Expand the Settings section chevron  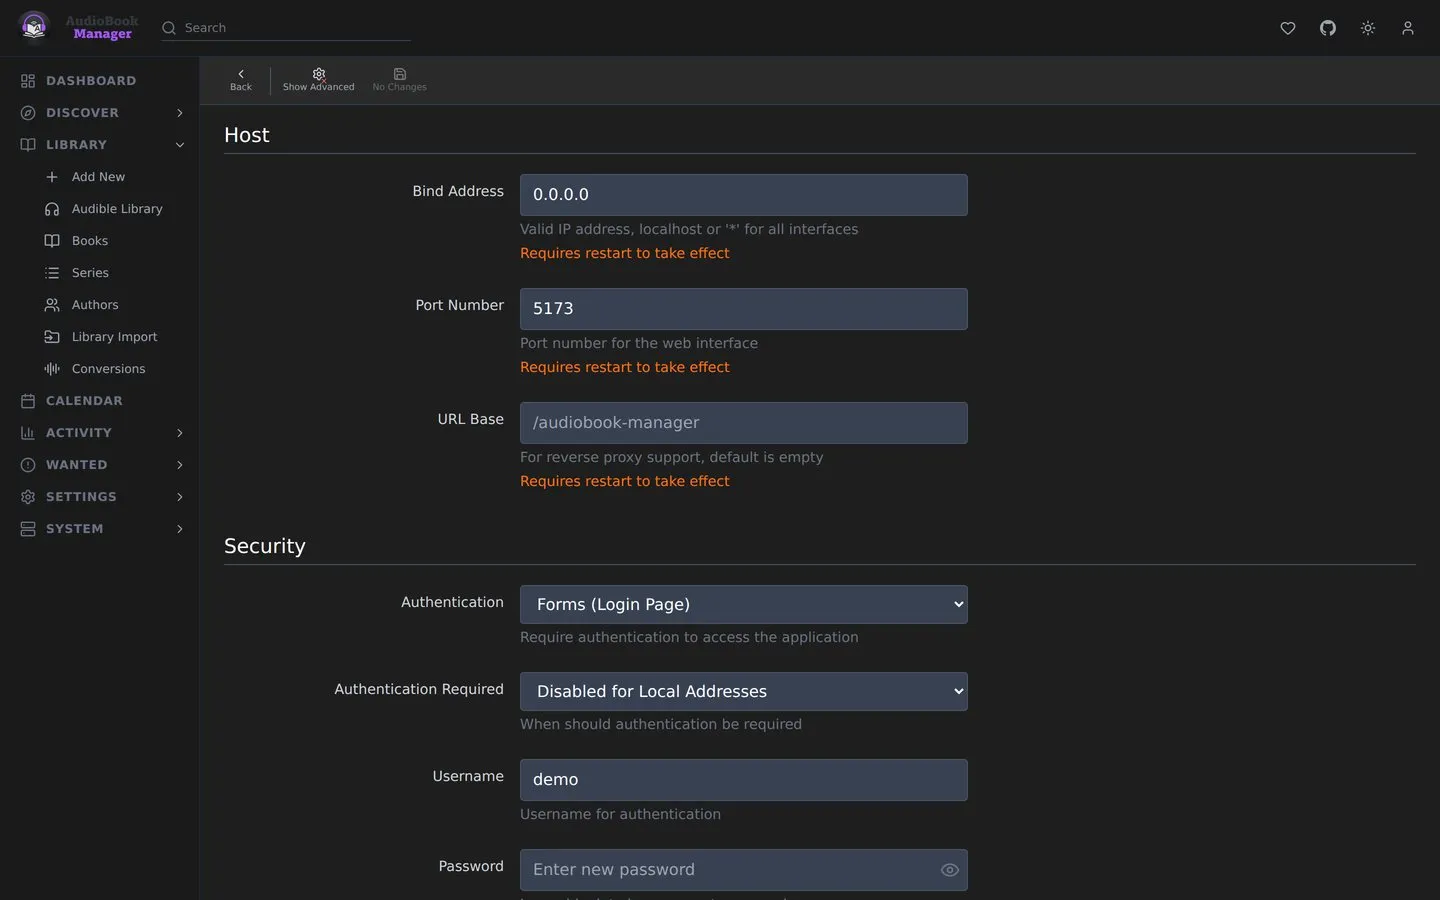click(180, 497)
